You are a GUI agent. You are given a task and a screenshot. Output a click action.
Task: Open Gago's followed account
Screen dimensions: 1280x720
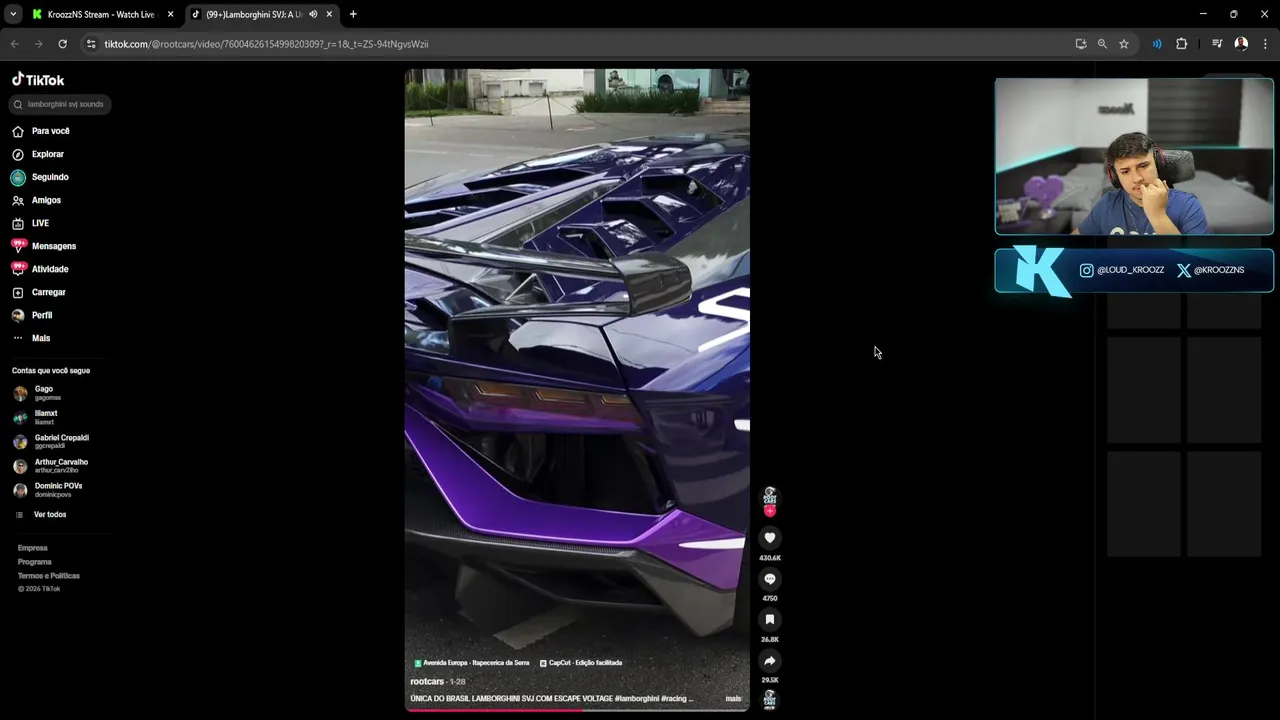coord(37,393)
